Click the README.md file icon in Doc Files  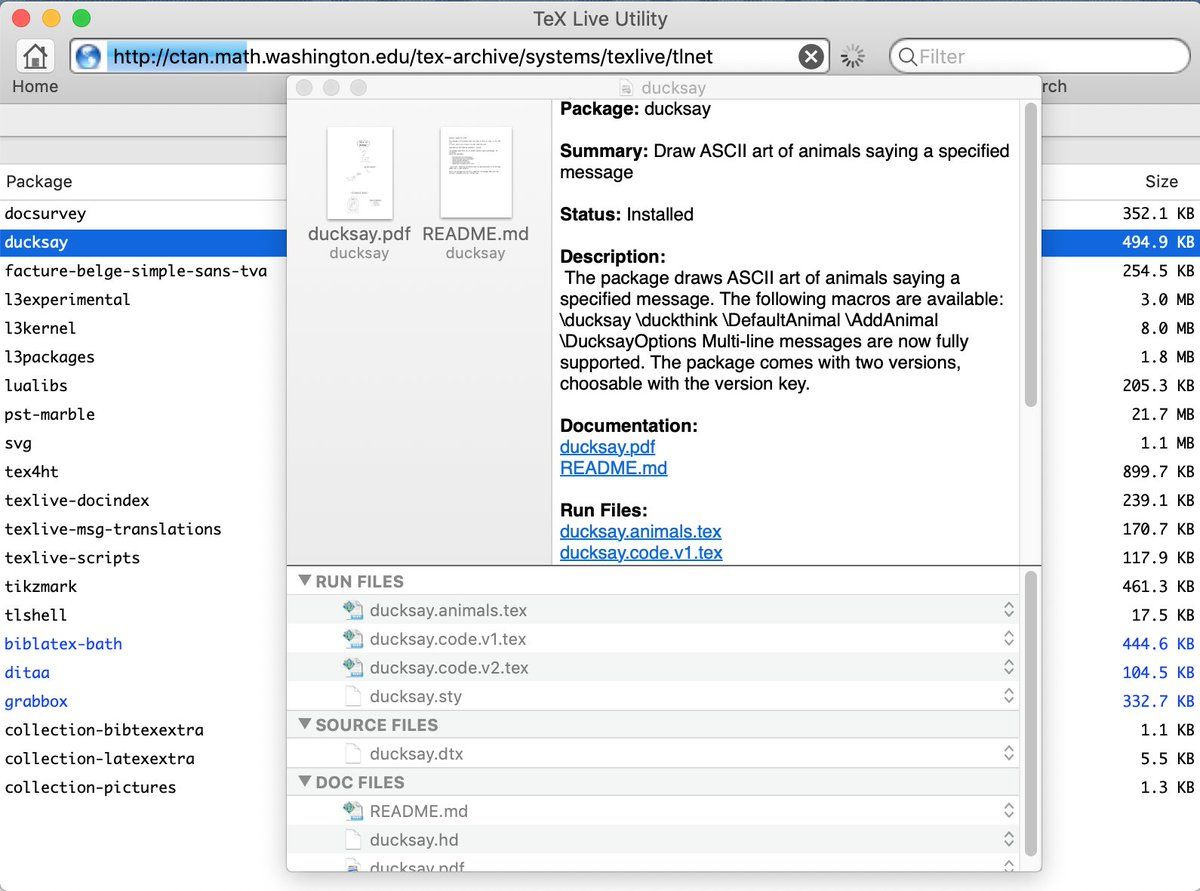(352, 811)
